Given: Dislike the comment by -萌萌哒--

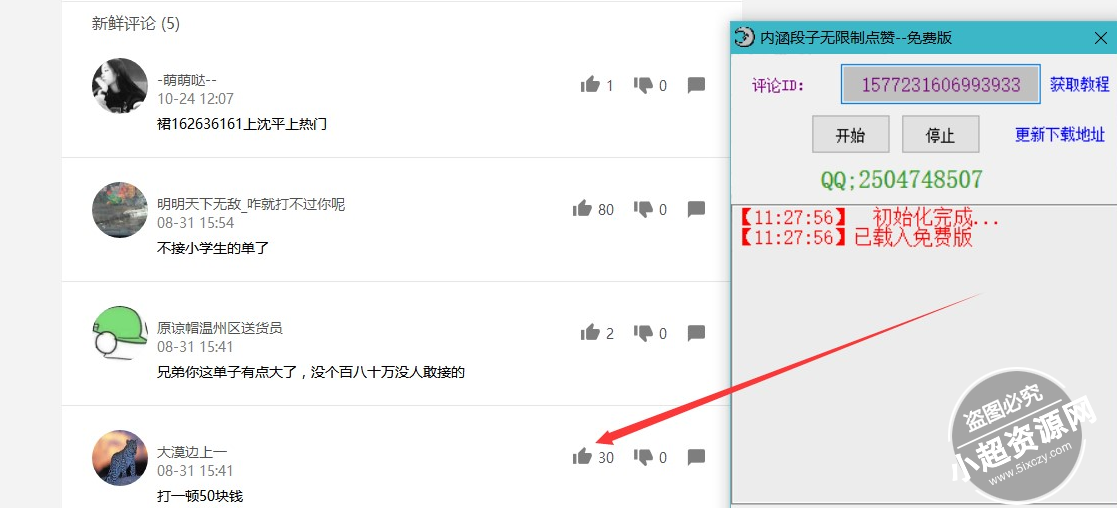Looking at the screenshot, I should click(x=643, y=85).
